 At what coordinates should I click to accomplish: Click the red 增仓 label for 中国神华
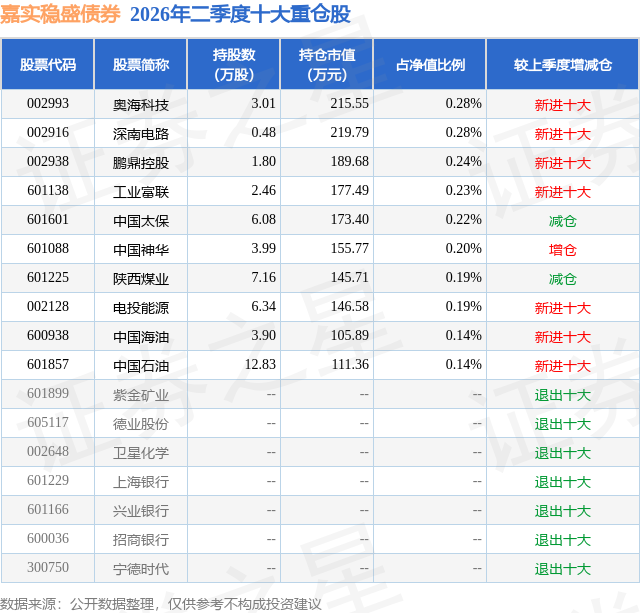[563, 250]
